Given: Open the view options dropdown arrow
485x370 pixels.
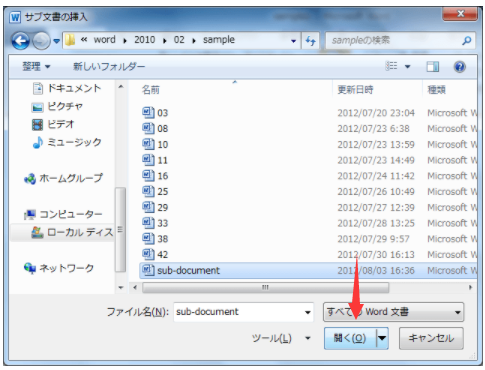Looking at the screenshot, I should coord(407,66).
